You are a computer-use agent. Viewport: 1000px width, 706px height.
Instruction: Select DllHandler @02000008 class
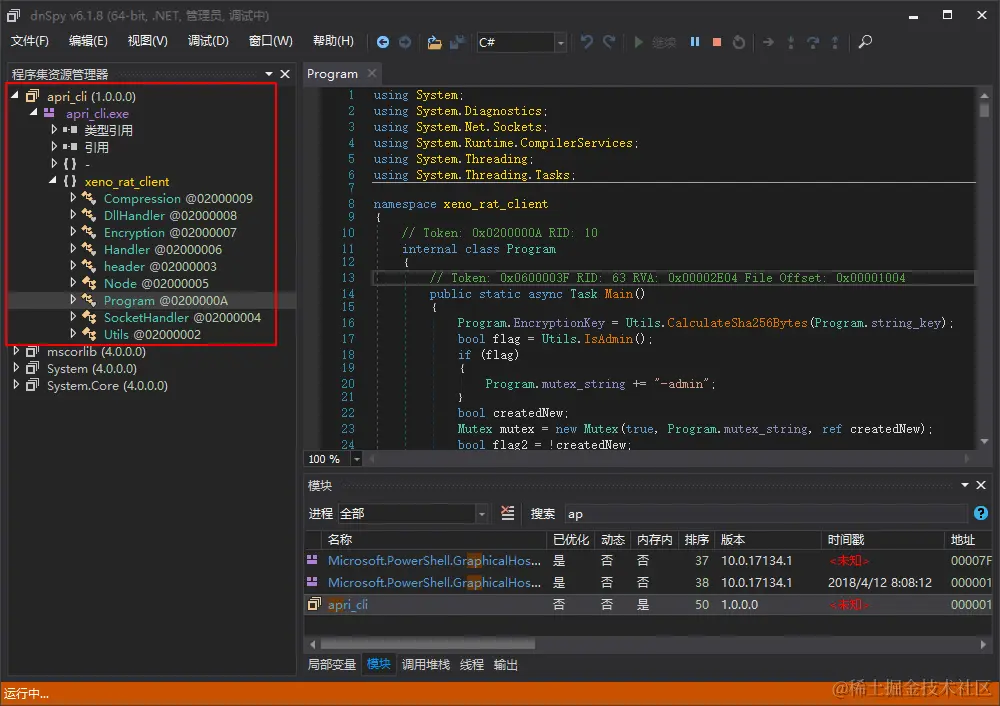170,216
